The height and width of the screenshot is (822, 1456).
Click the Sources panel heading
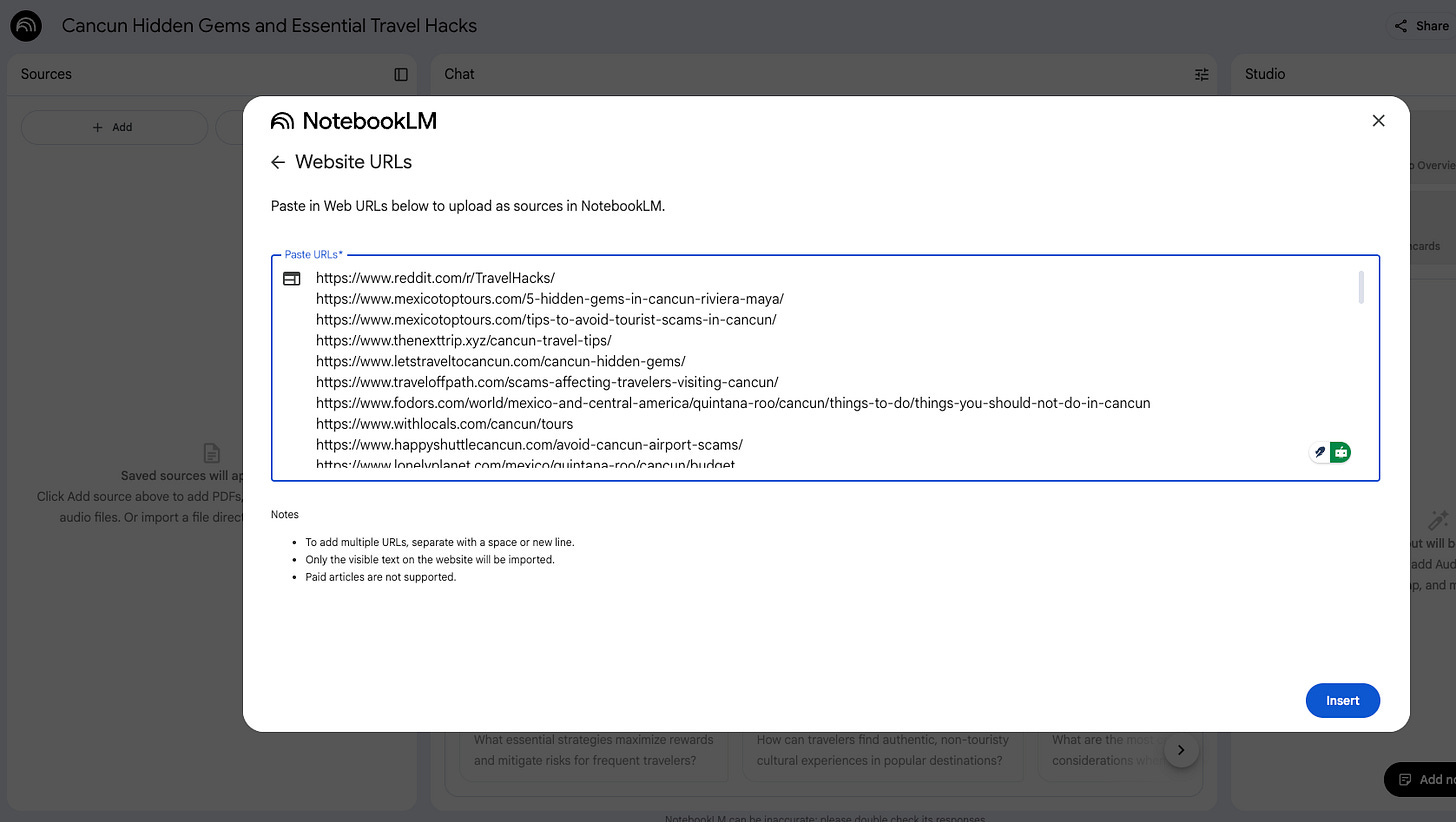[x=46, y=74]
